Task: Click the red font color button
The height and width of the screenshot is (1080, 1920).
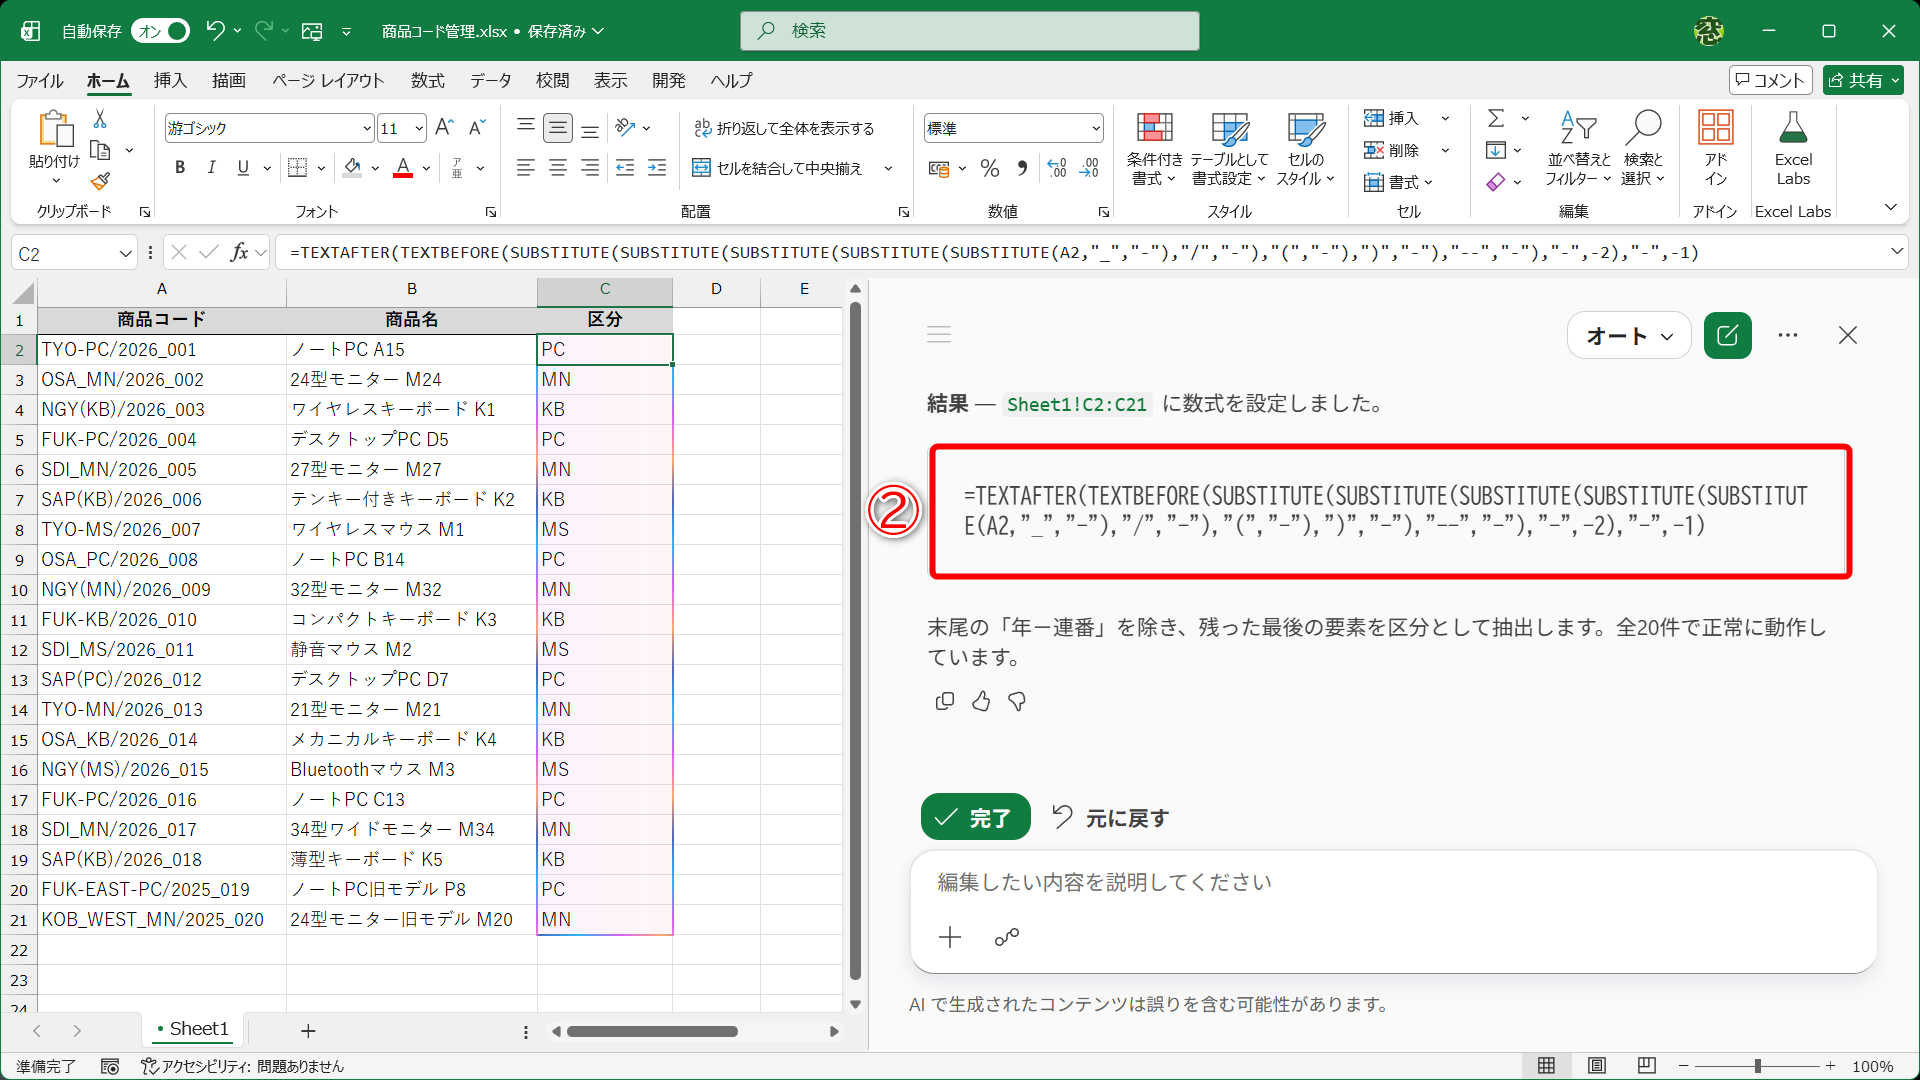Action: (x=403, y=168)
